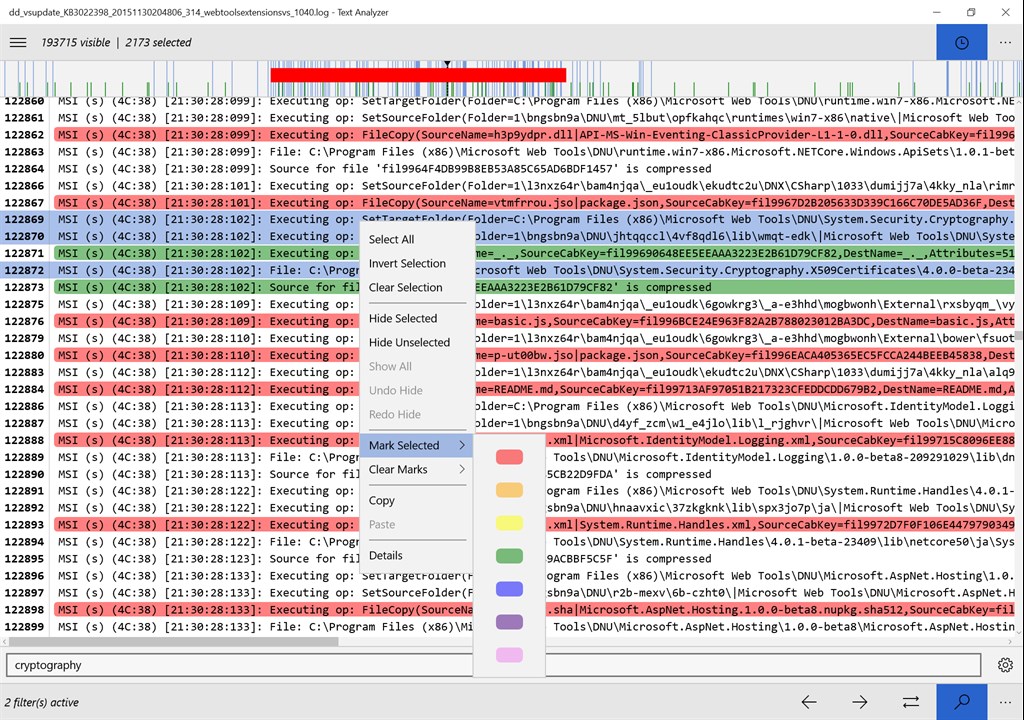Open top toolbar more options ellipsis

1005,42
